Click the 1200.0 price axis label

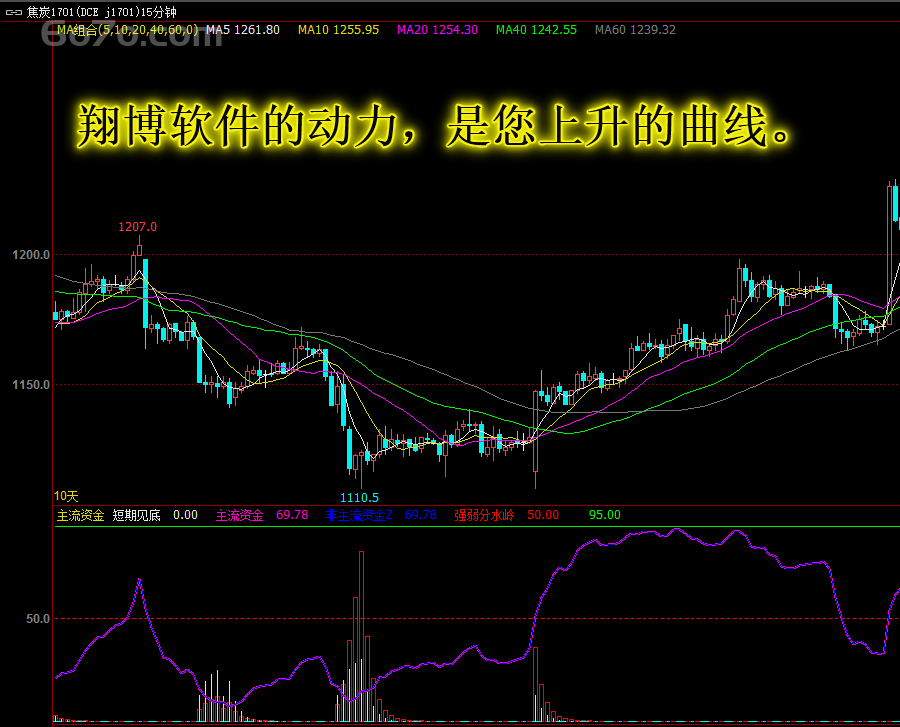(x=31, y=255)
